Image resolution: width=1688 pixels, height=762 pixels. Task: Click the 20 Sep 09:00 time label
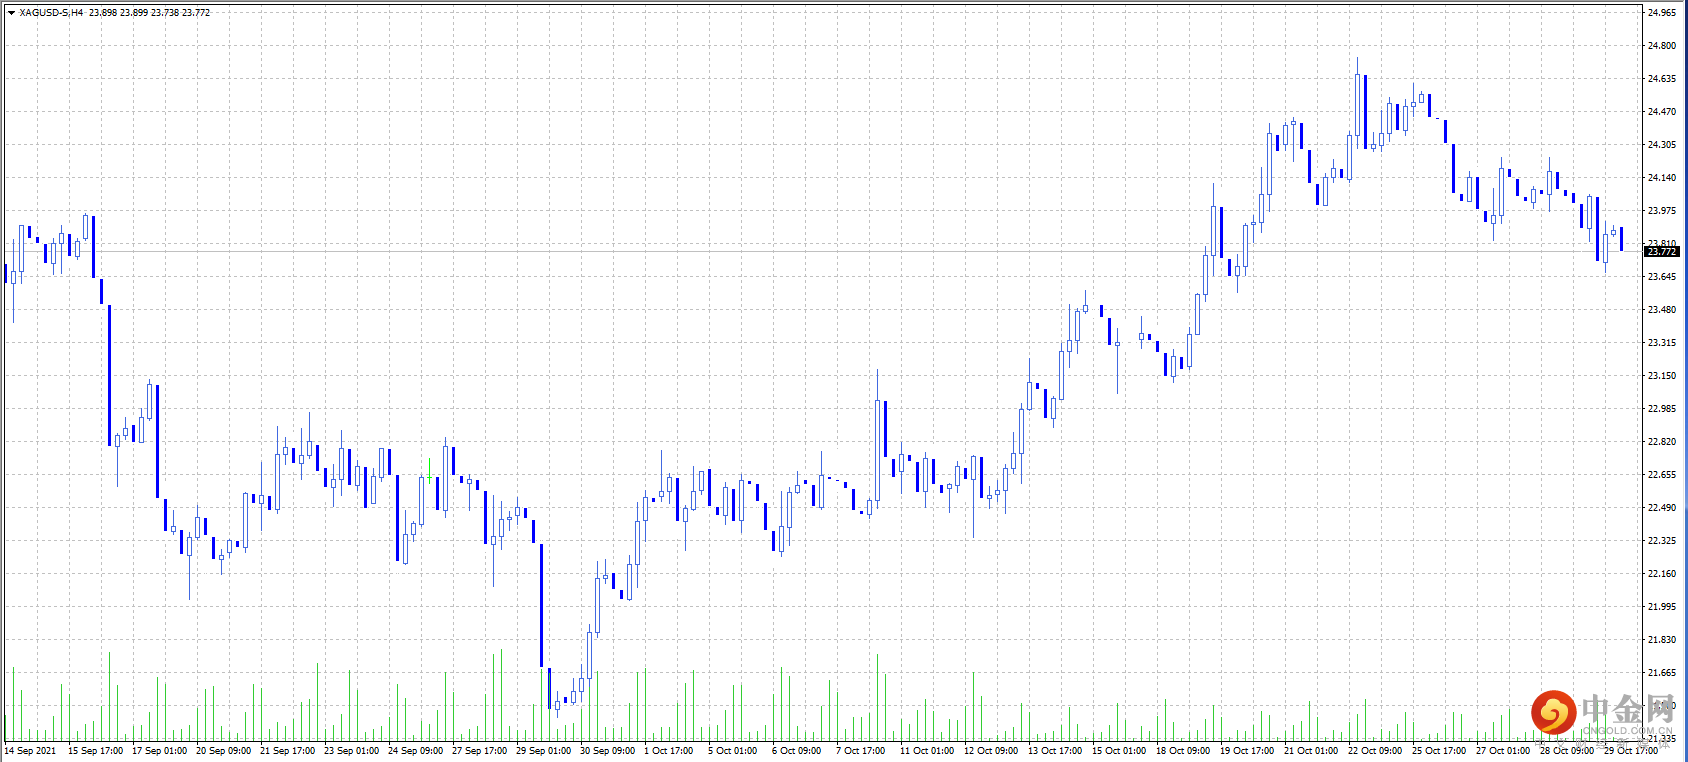pos(224,751)
